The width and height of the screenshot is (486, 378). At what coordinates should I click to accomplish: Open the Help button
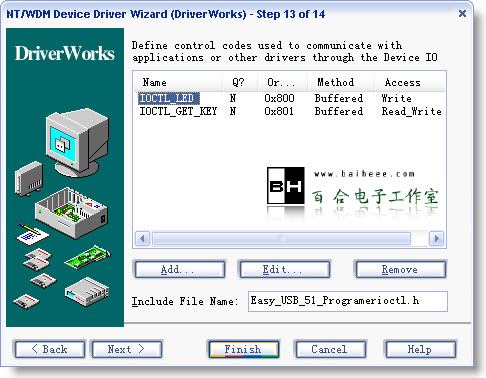(x=420, y=349)
